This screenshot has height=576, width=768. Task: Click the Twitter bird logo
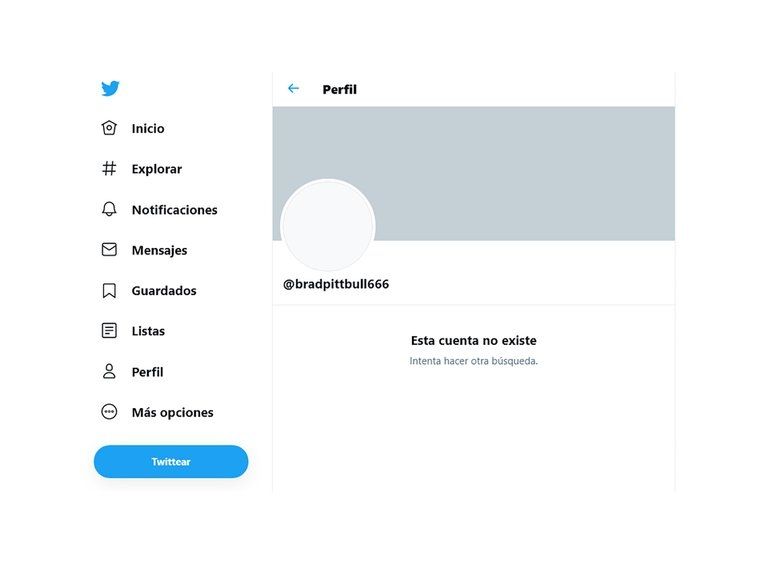[x=110, y=88]
